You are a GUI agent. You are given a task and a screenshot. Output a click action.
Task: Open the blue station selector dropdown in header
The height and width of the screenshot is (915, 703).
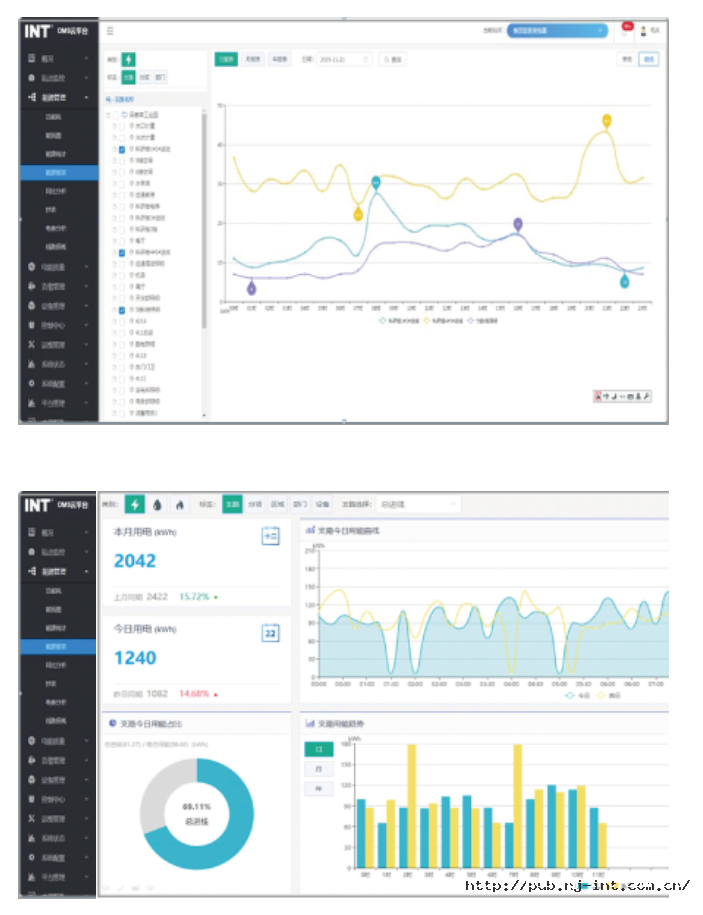pos(557,30)
